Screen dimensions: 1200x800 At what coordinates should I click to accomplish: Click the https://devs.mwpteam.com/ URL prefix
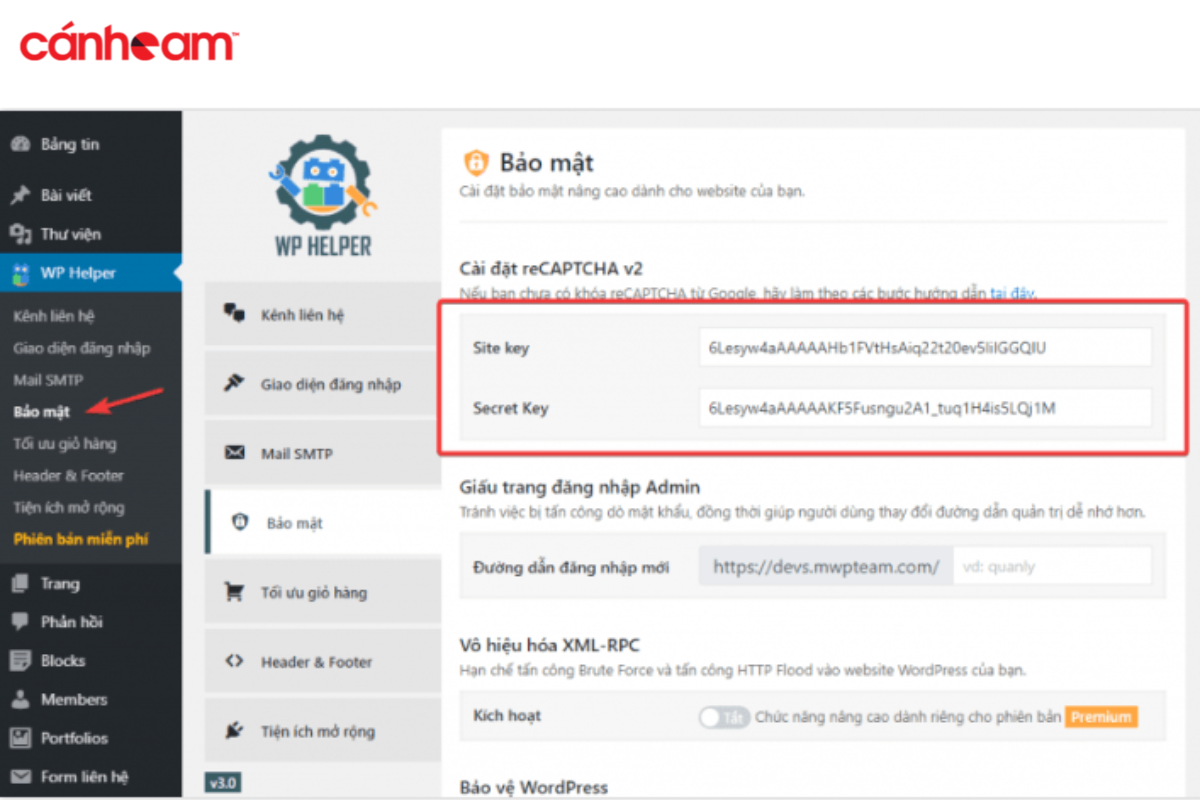coord(826,567)
